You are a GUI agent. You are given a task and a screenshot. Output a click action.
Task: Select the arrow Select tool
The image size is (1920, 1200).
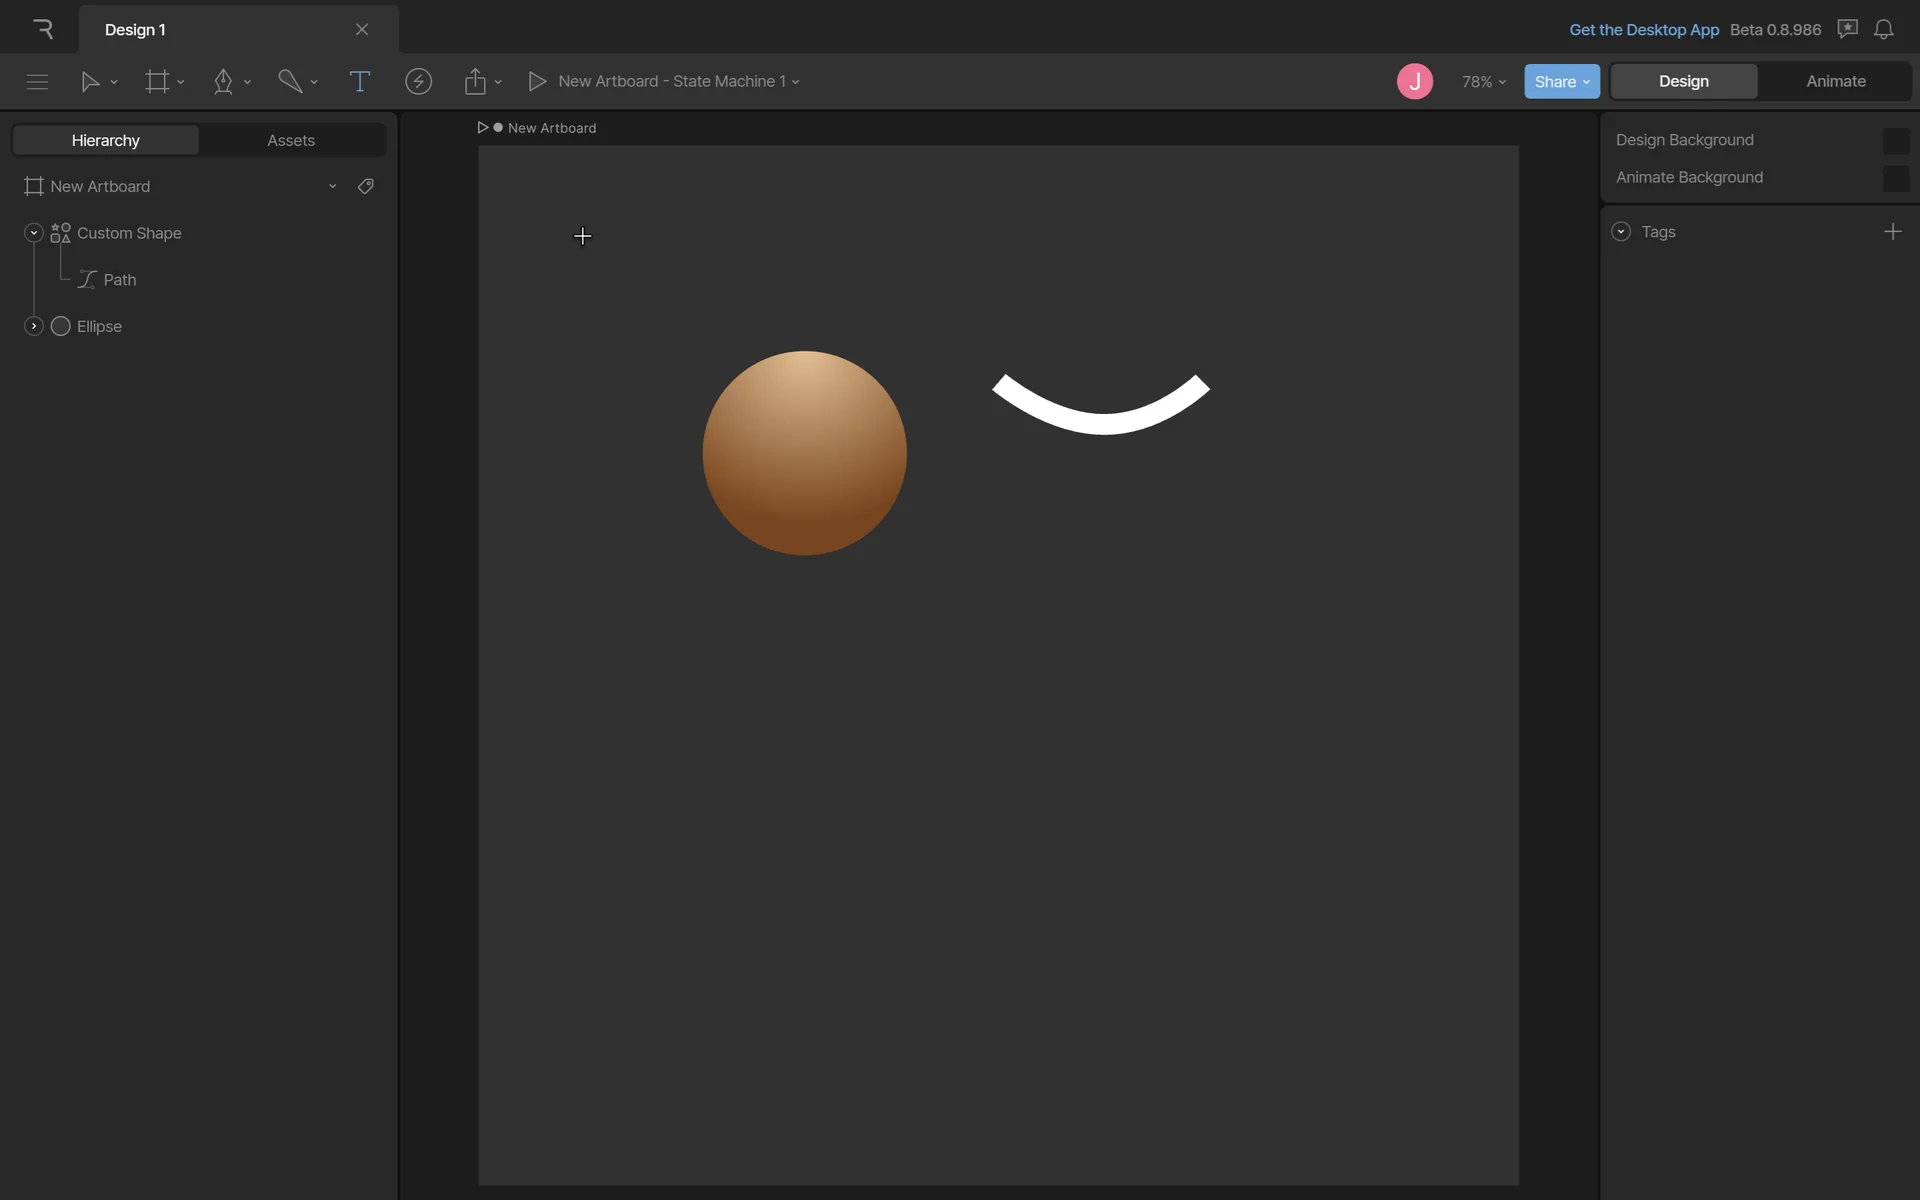pos(90,82)
